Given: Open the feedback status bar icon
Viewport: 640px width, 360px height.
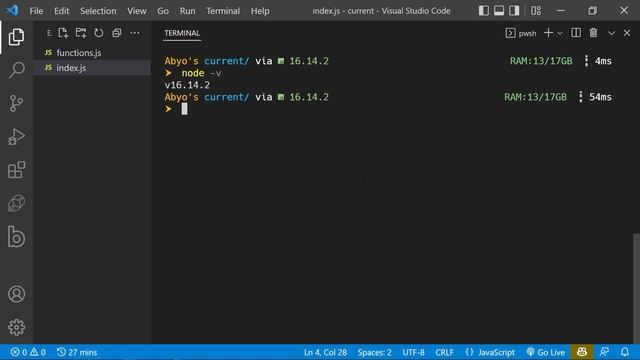Looking at the screenshot, I should click(604, 352).
